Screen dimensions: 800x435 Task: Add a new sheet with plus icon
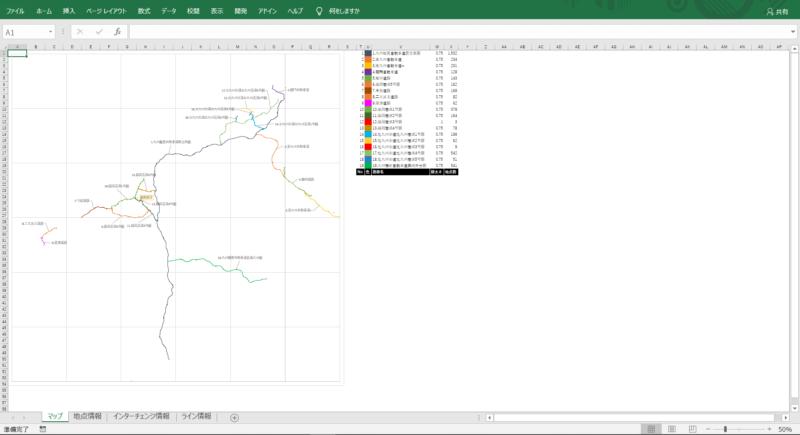tap(234, 418)
